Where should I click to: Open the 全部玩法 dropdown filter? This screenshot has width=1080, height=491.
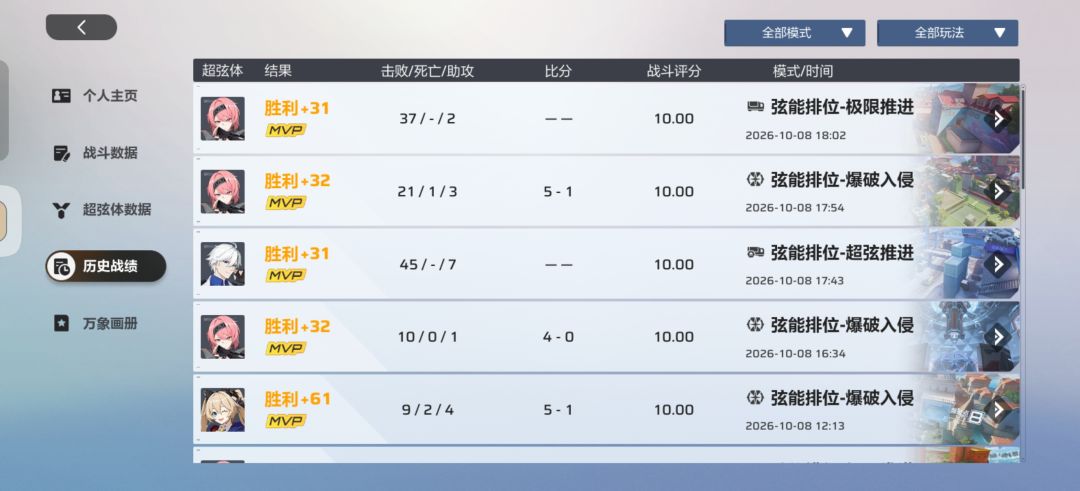pyautogui.click(x=947, y=33)
